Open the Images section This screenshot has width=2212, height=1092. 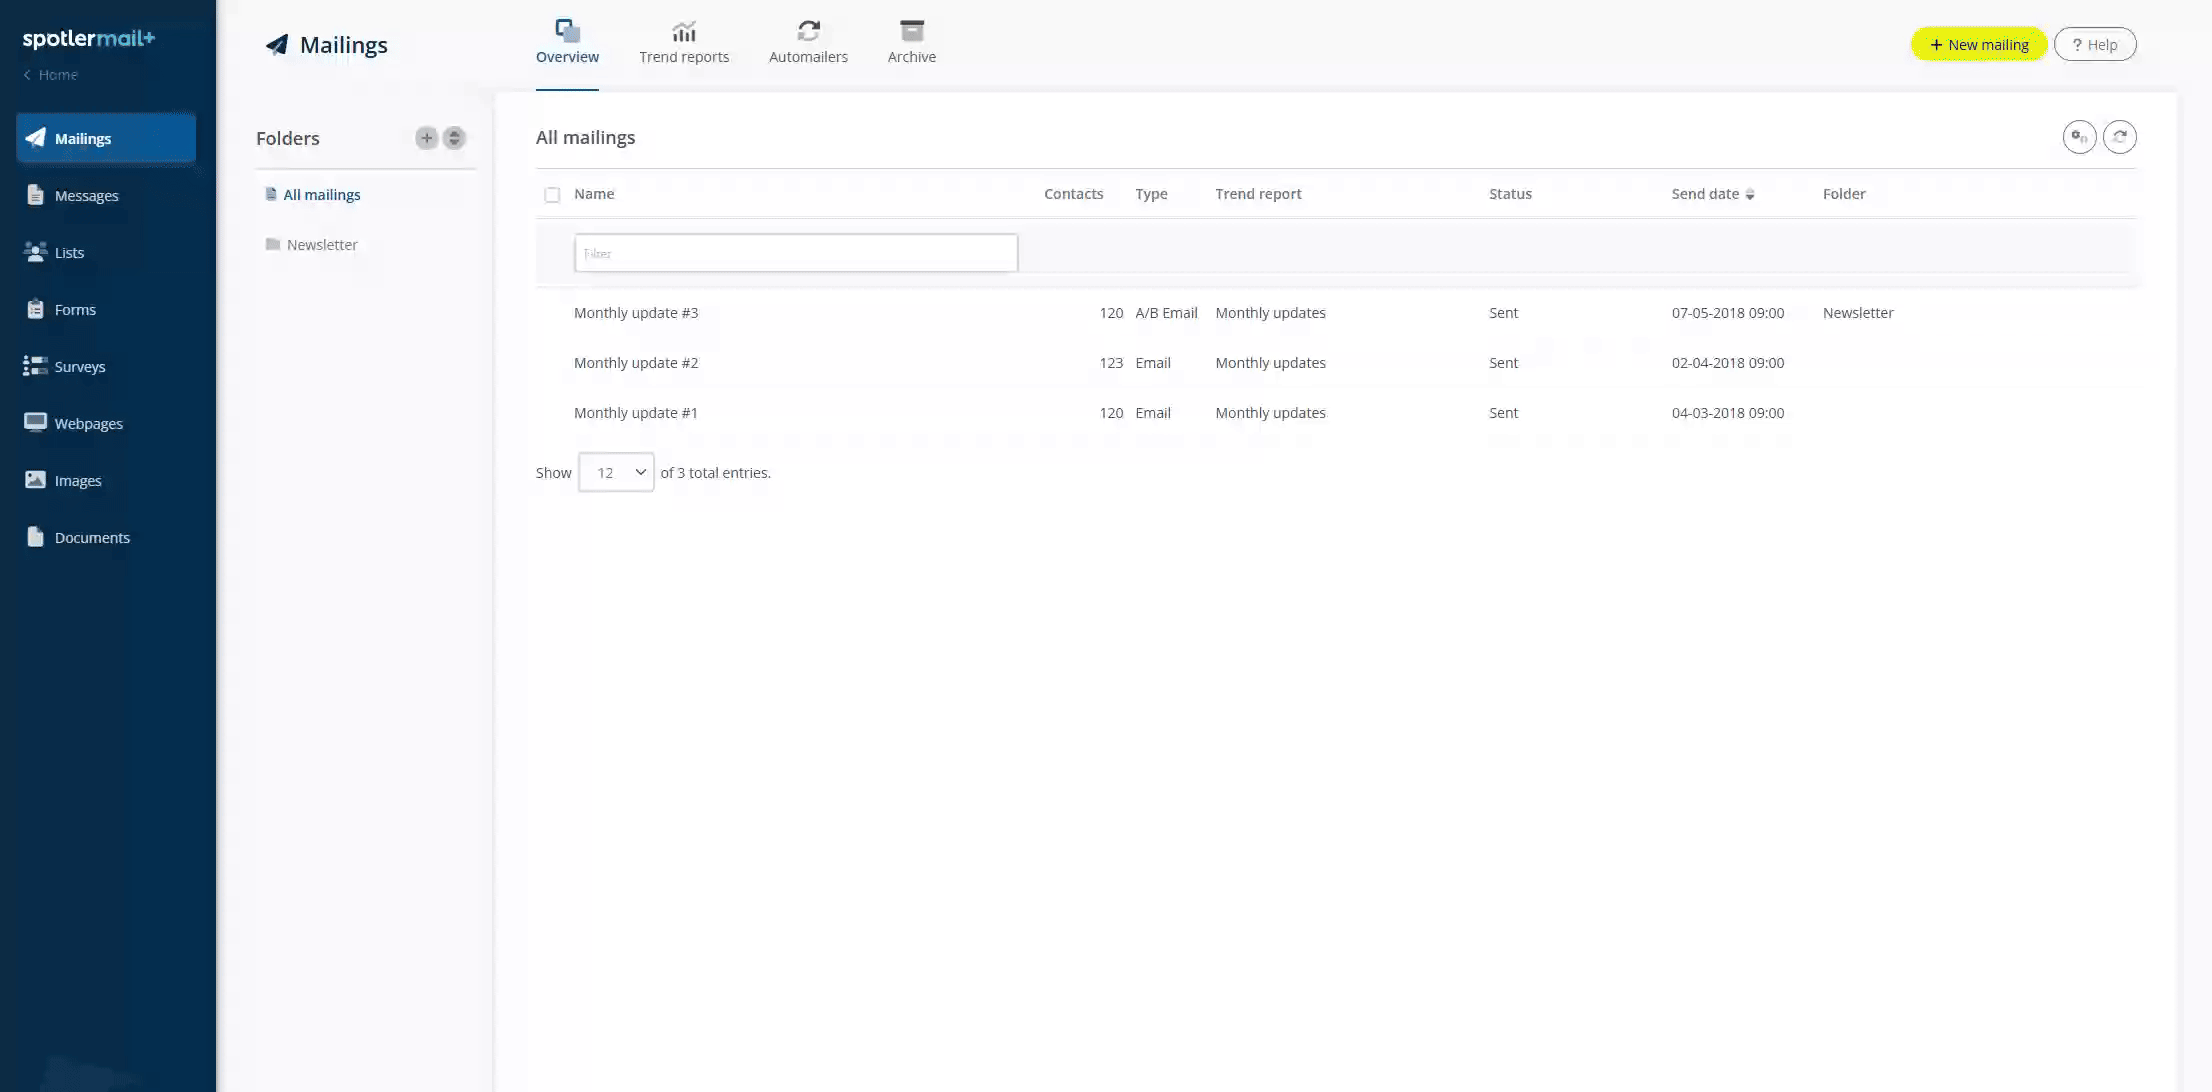77,481
